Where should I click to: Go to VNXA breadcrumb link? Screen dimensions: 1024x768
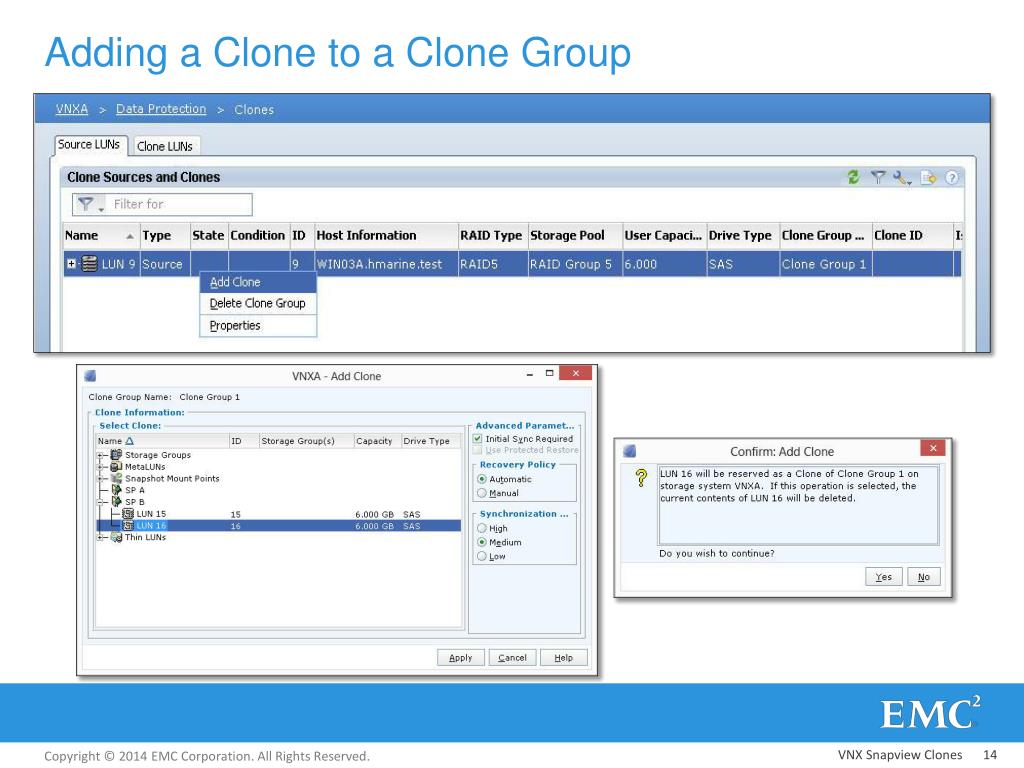[x=72, y=109]
